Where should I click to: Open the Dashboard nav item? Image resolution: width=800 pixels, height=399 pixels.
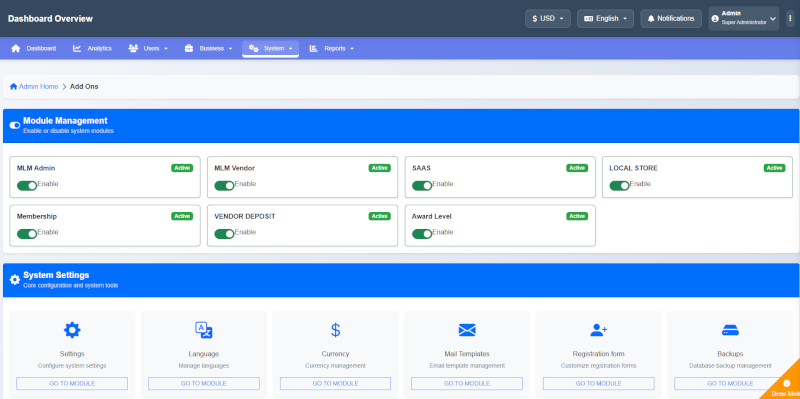(x=34, y=48)
